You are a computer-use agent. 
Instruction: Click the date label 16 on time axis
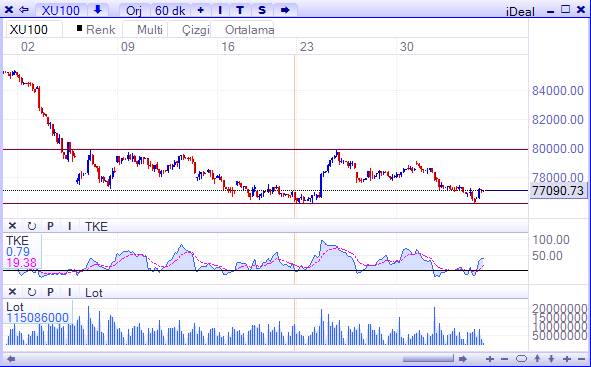[228, 47]
